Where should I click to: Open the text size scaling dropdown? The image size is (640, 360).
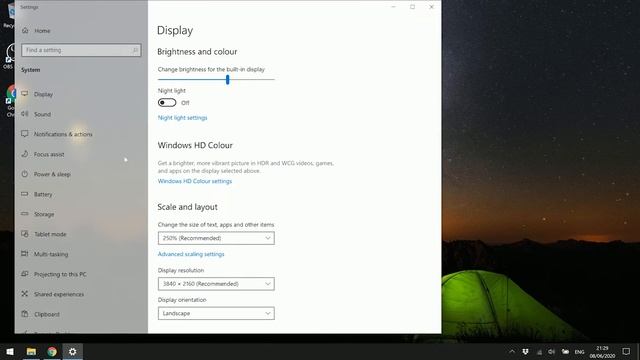(x=216, y=238)
